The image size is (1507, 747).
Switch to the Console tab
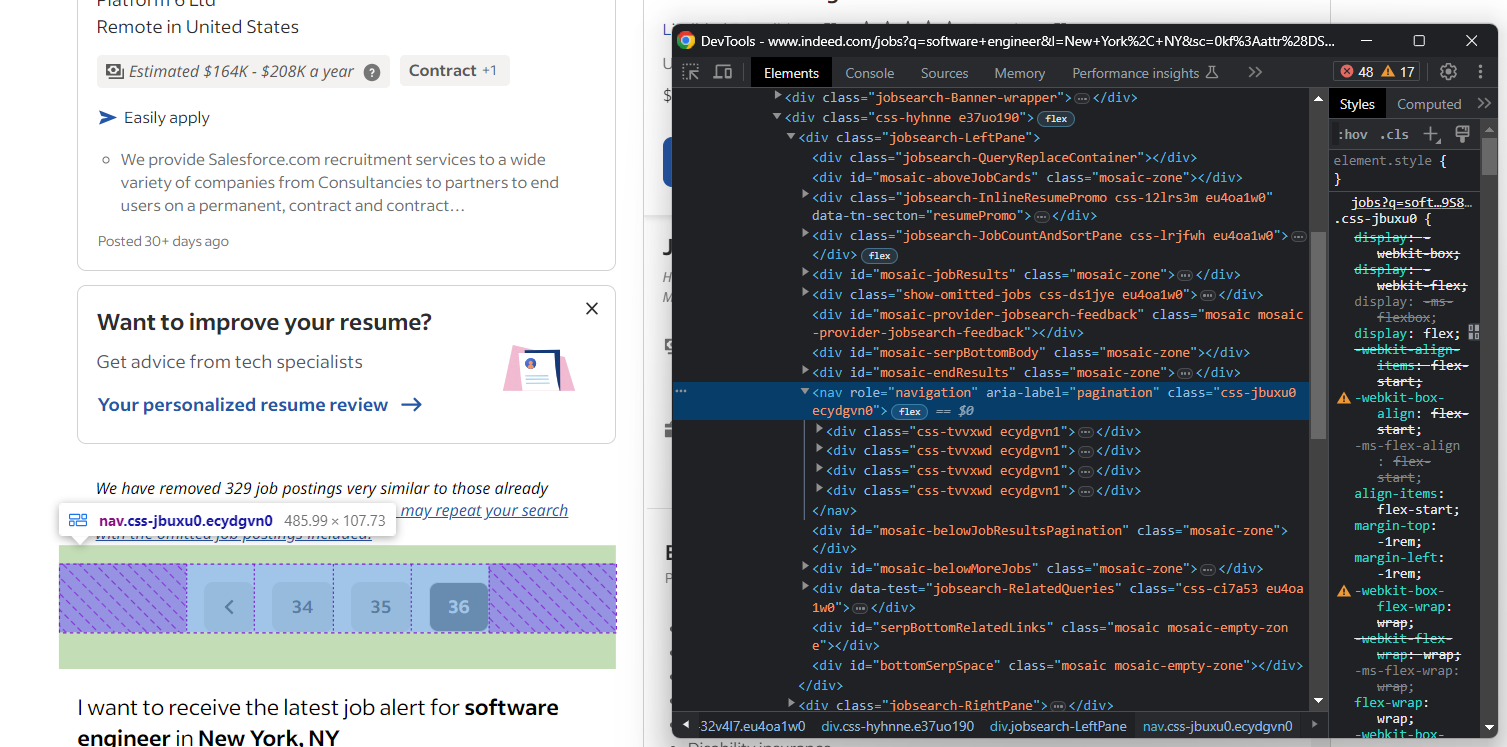pyautogui.click(x=868, y=72)
